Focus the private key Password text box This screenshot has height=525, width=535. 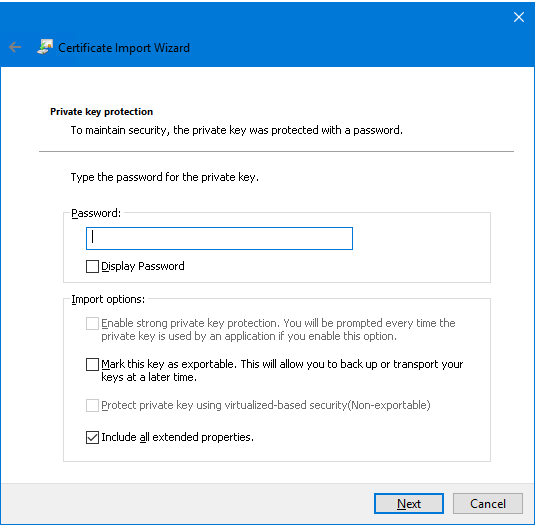click(x=219, y=238)
